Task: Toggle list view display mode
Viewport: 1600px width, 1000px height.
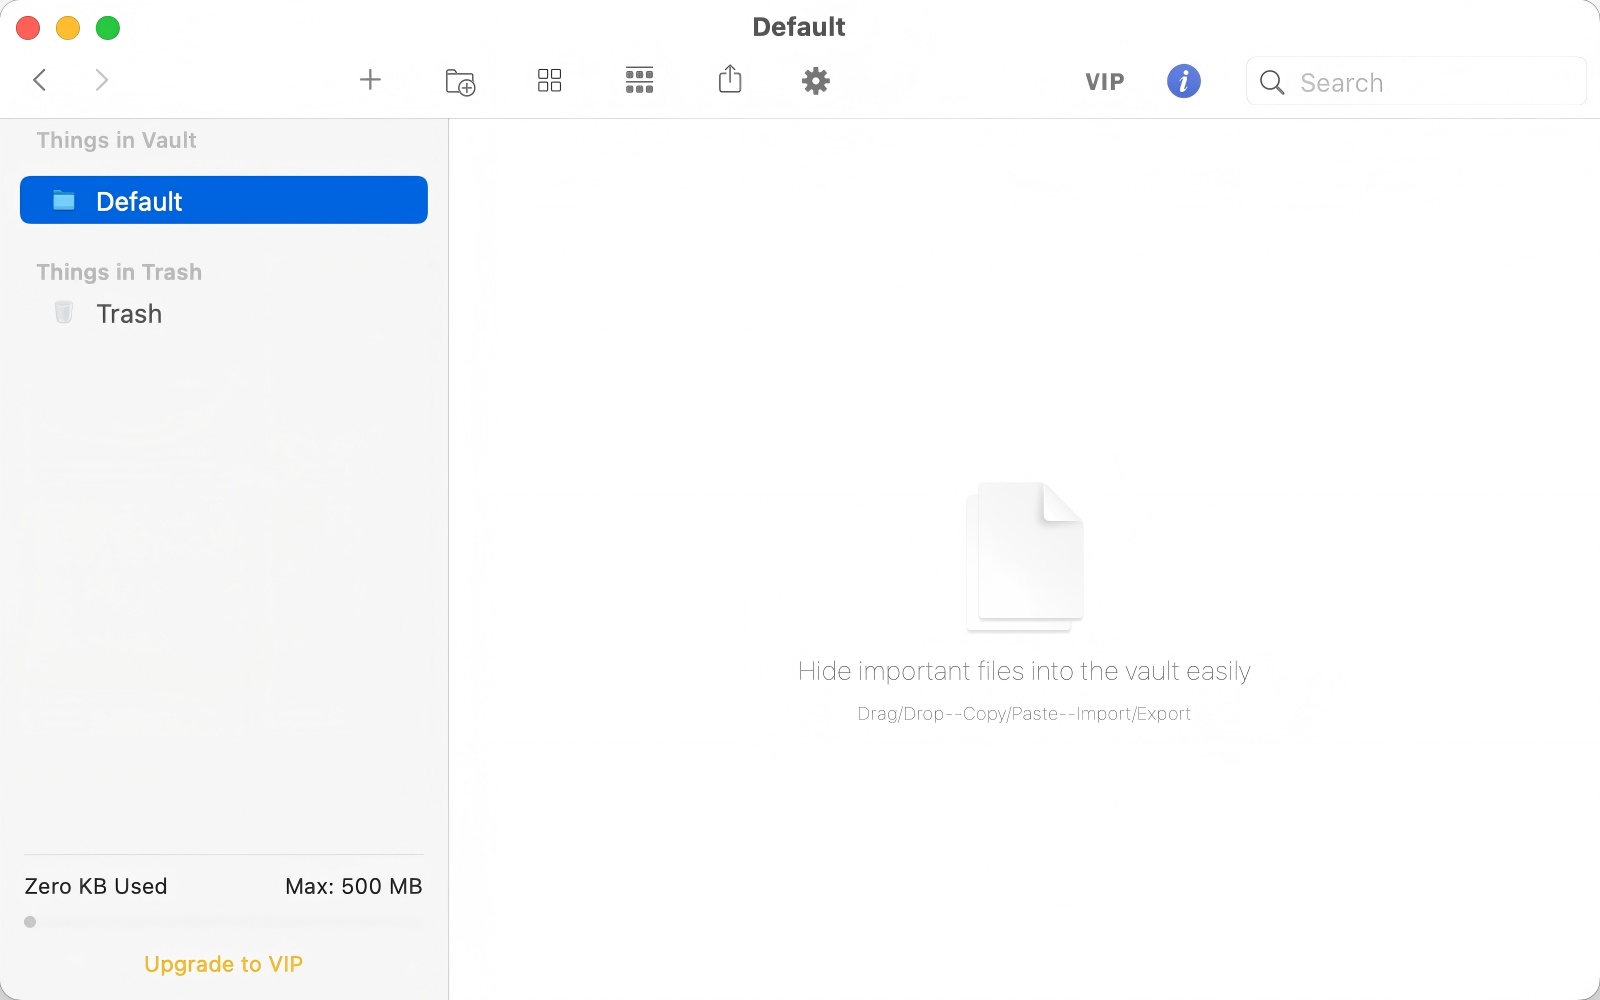Action: pyautogui.click(x=639, y=81)
